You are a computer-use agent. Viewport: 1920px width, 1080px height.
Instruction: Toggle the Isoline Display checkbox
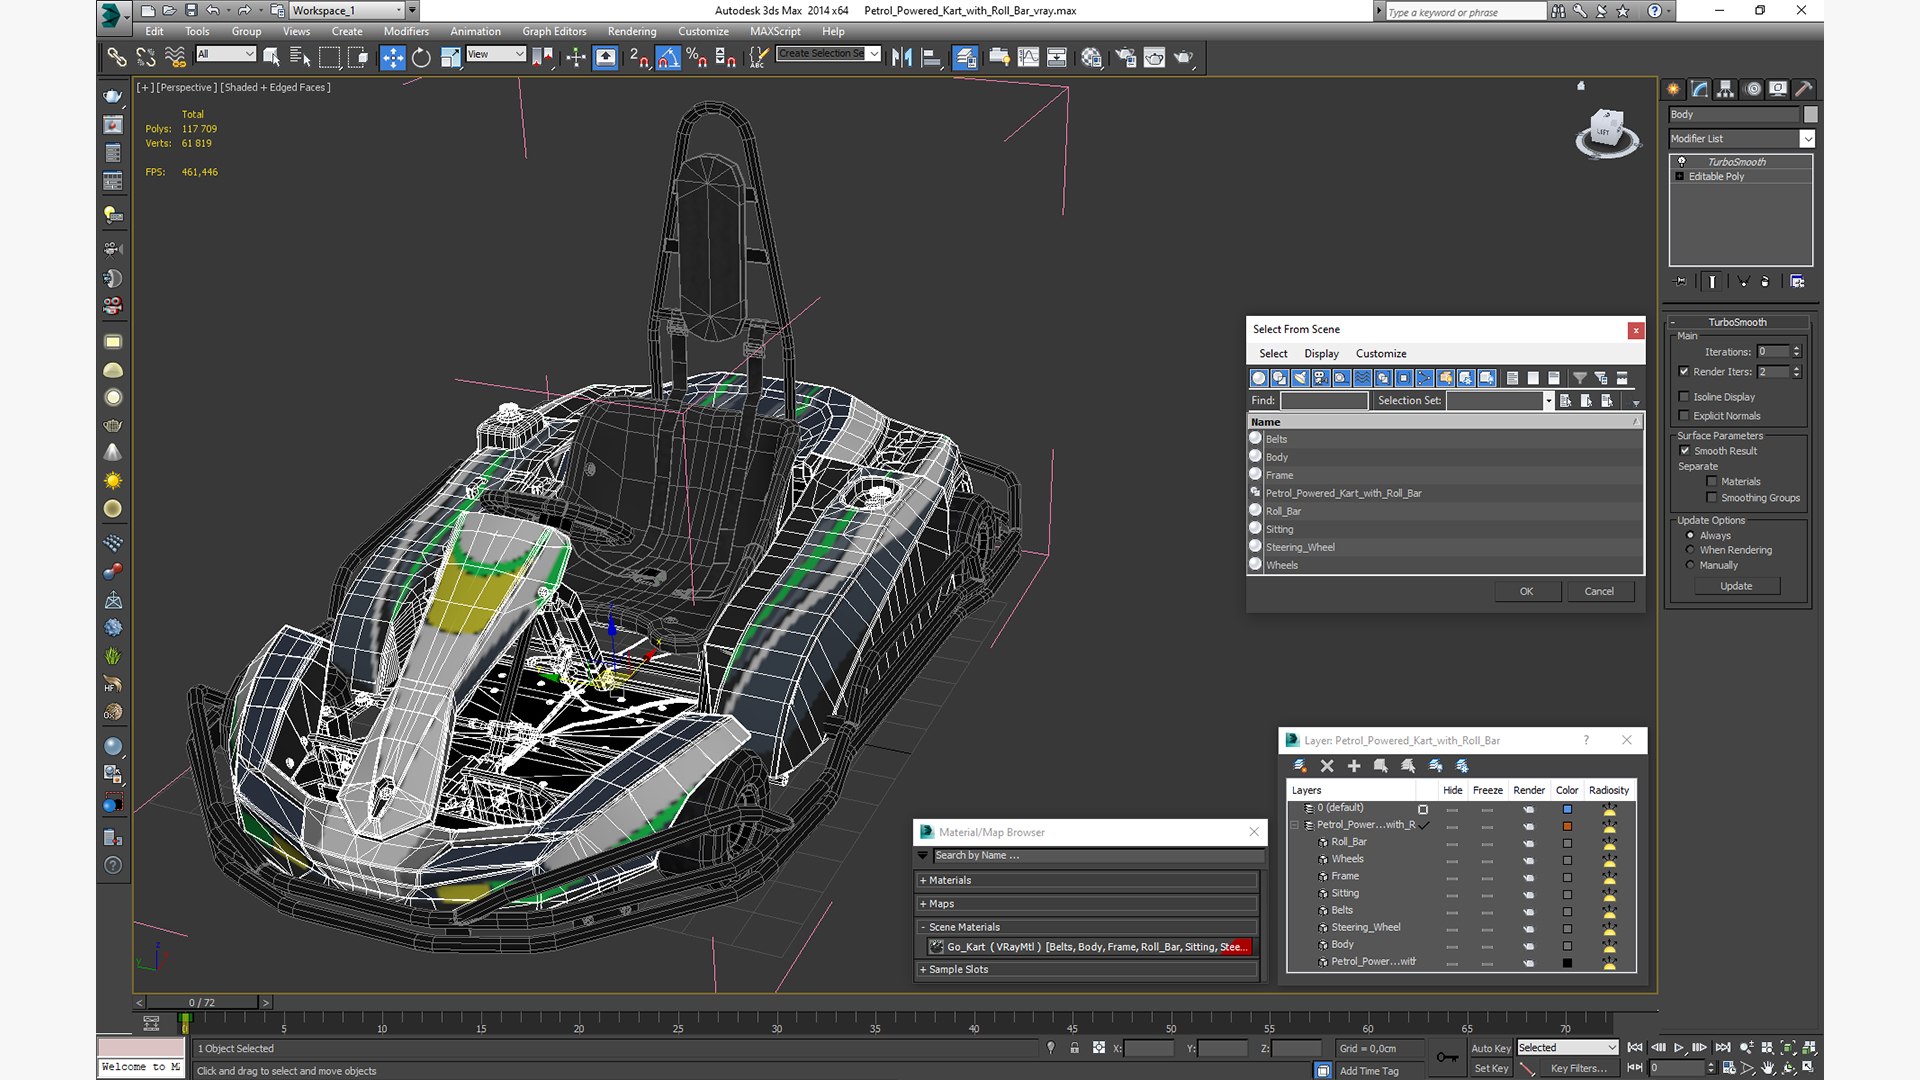pos(1684,397)
